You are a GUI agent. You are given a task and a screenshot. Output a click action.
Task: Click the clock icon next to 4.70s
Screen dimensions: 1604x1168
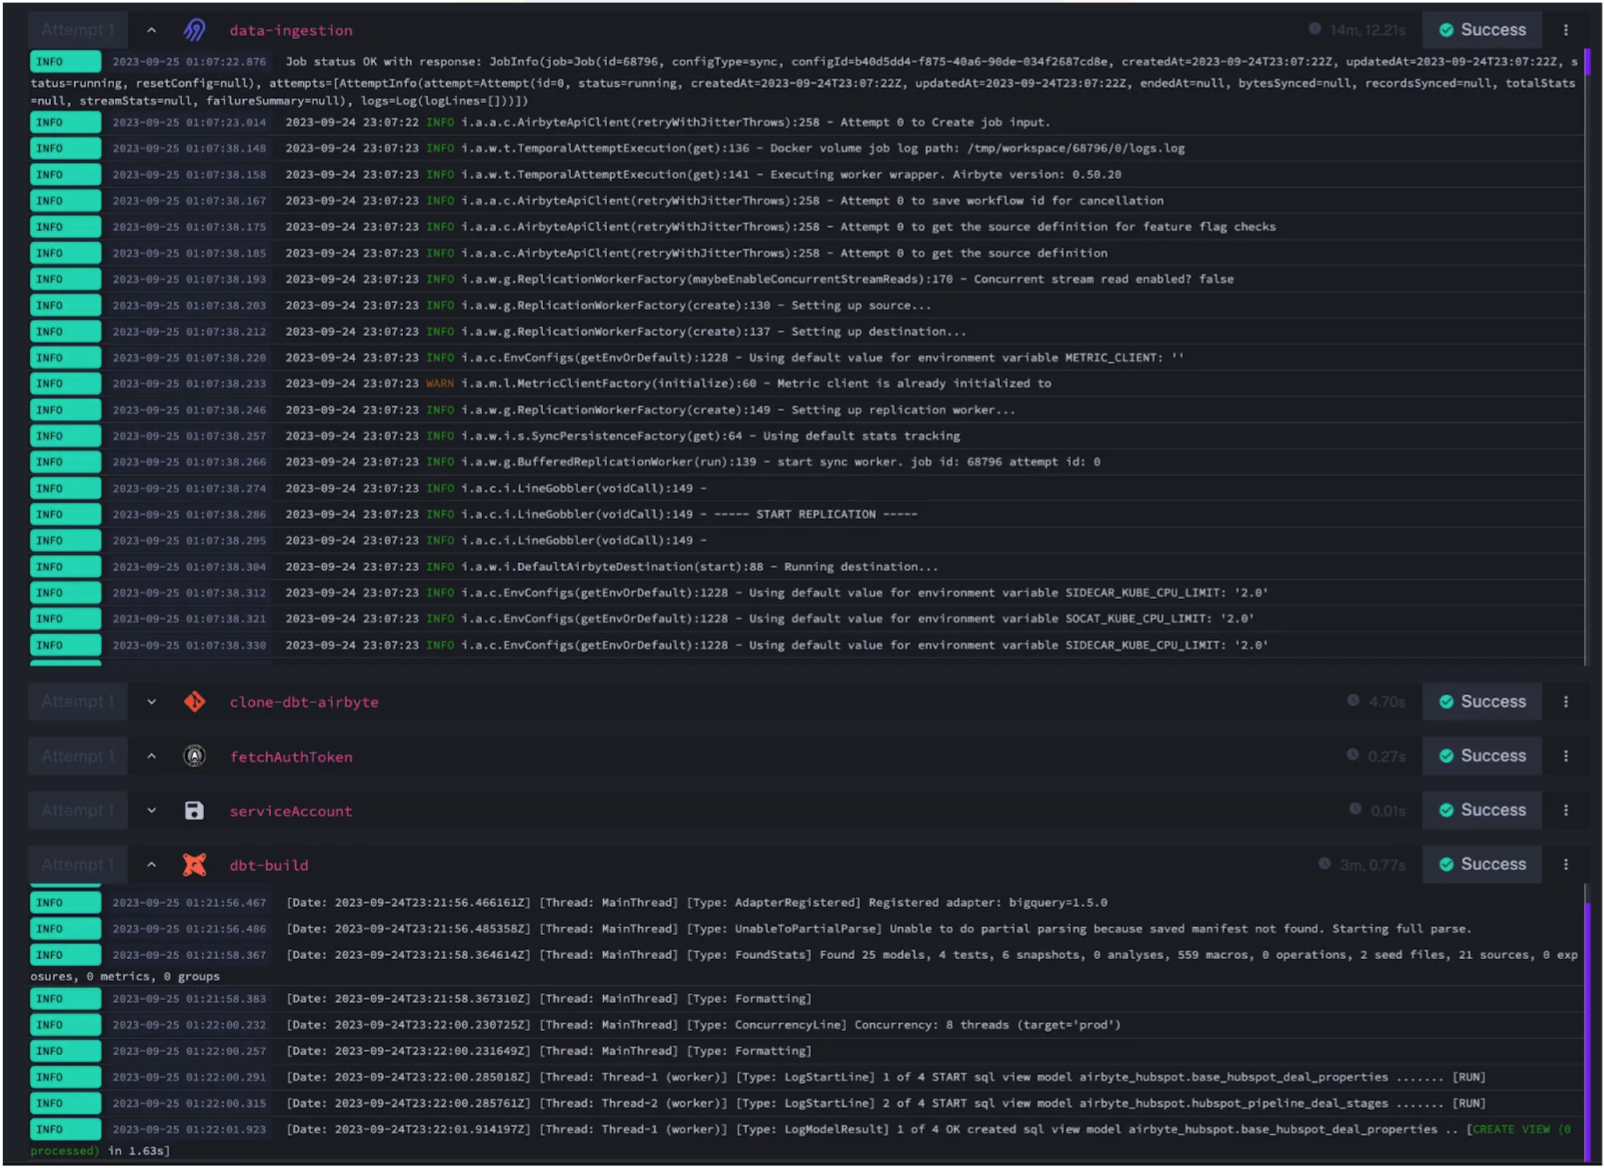point(1355,701)
